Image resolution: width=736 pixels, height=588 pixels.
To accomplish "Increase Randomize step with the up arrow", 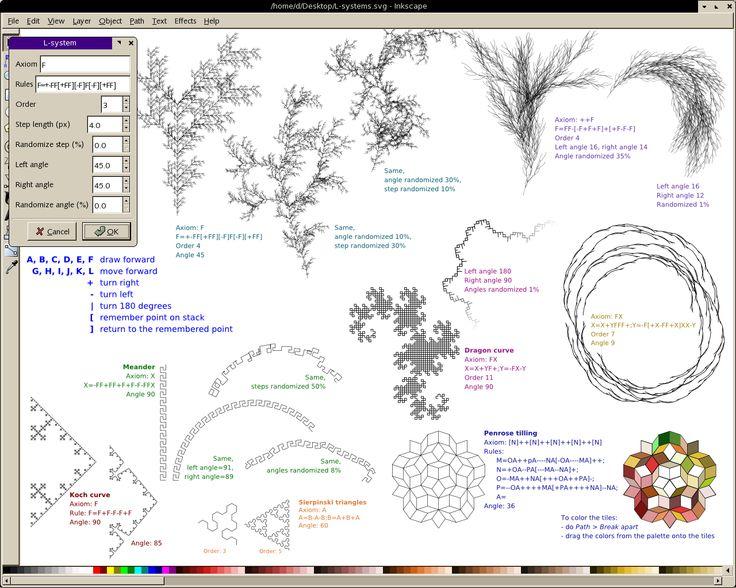I will click(125, 141).
